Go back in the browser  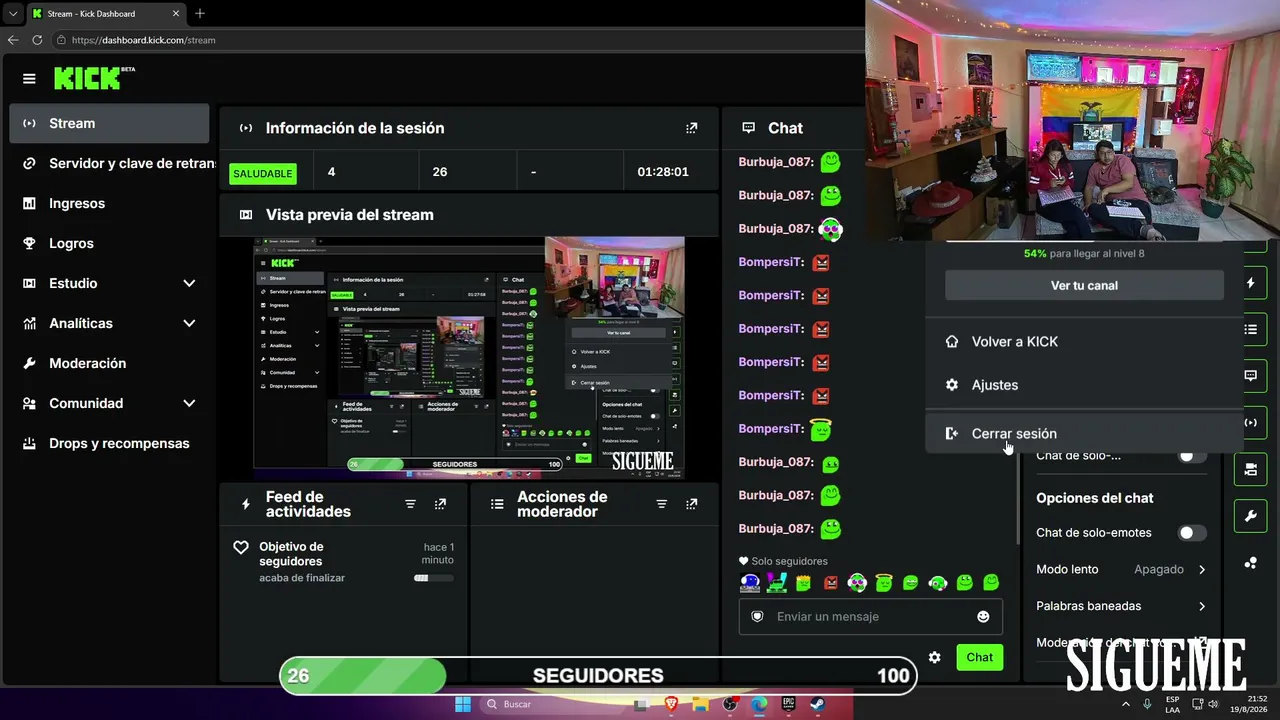tap(13, 40)
